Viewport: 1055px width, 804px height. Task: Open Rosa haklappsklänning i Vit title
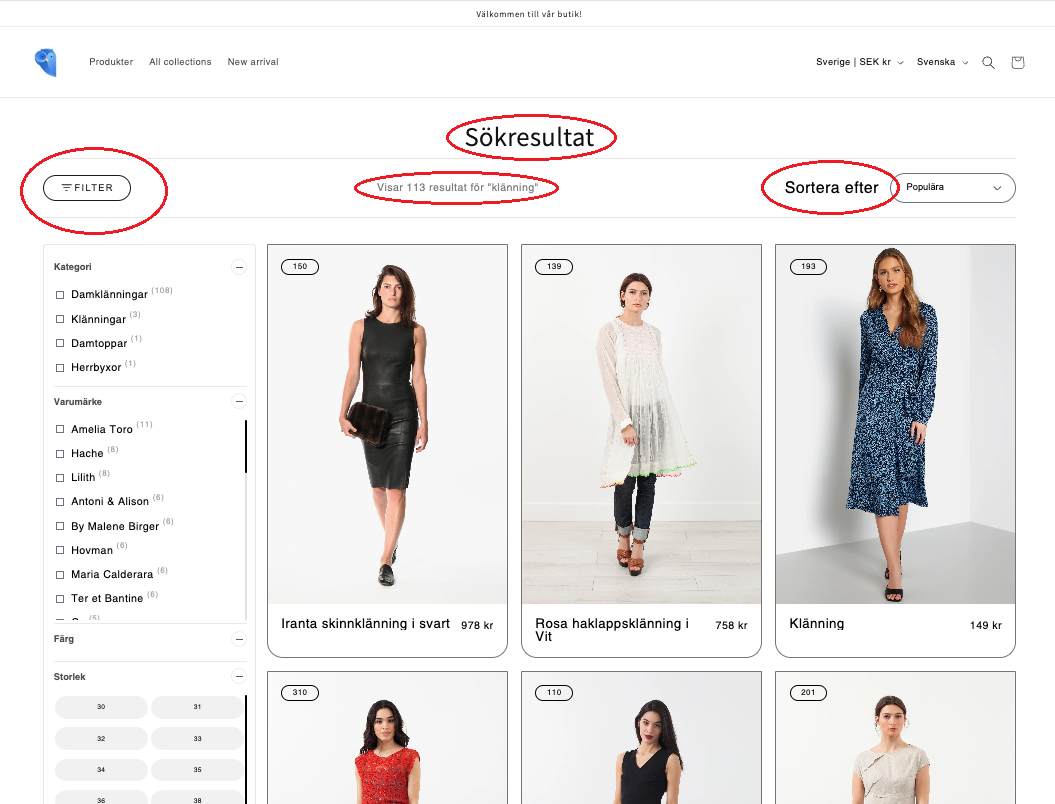click(612, 630)
